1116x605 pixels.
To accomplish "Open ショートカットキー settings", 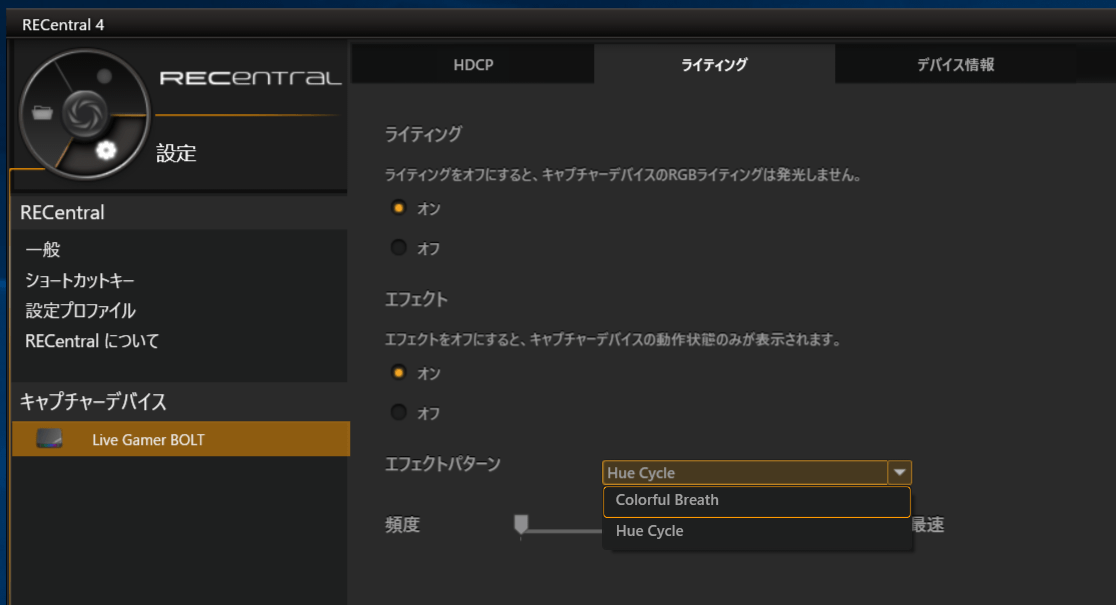I will pyautogui.click(x=80, y=280).
